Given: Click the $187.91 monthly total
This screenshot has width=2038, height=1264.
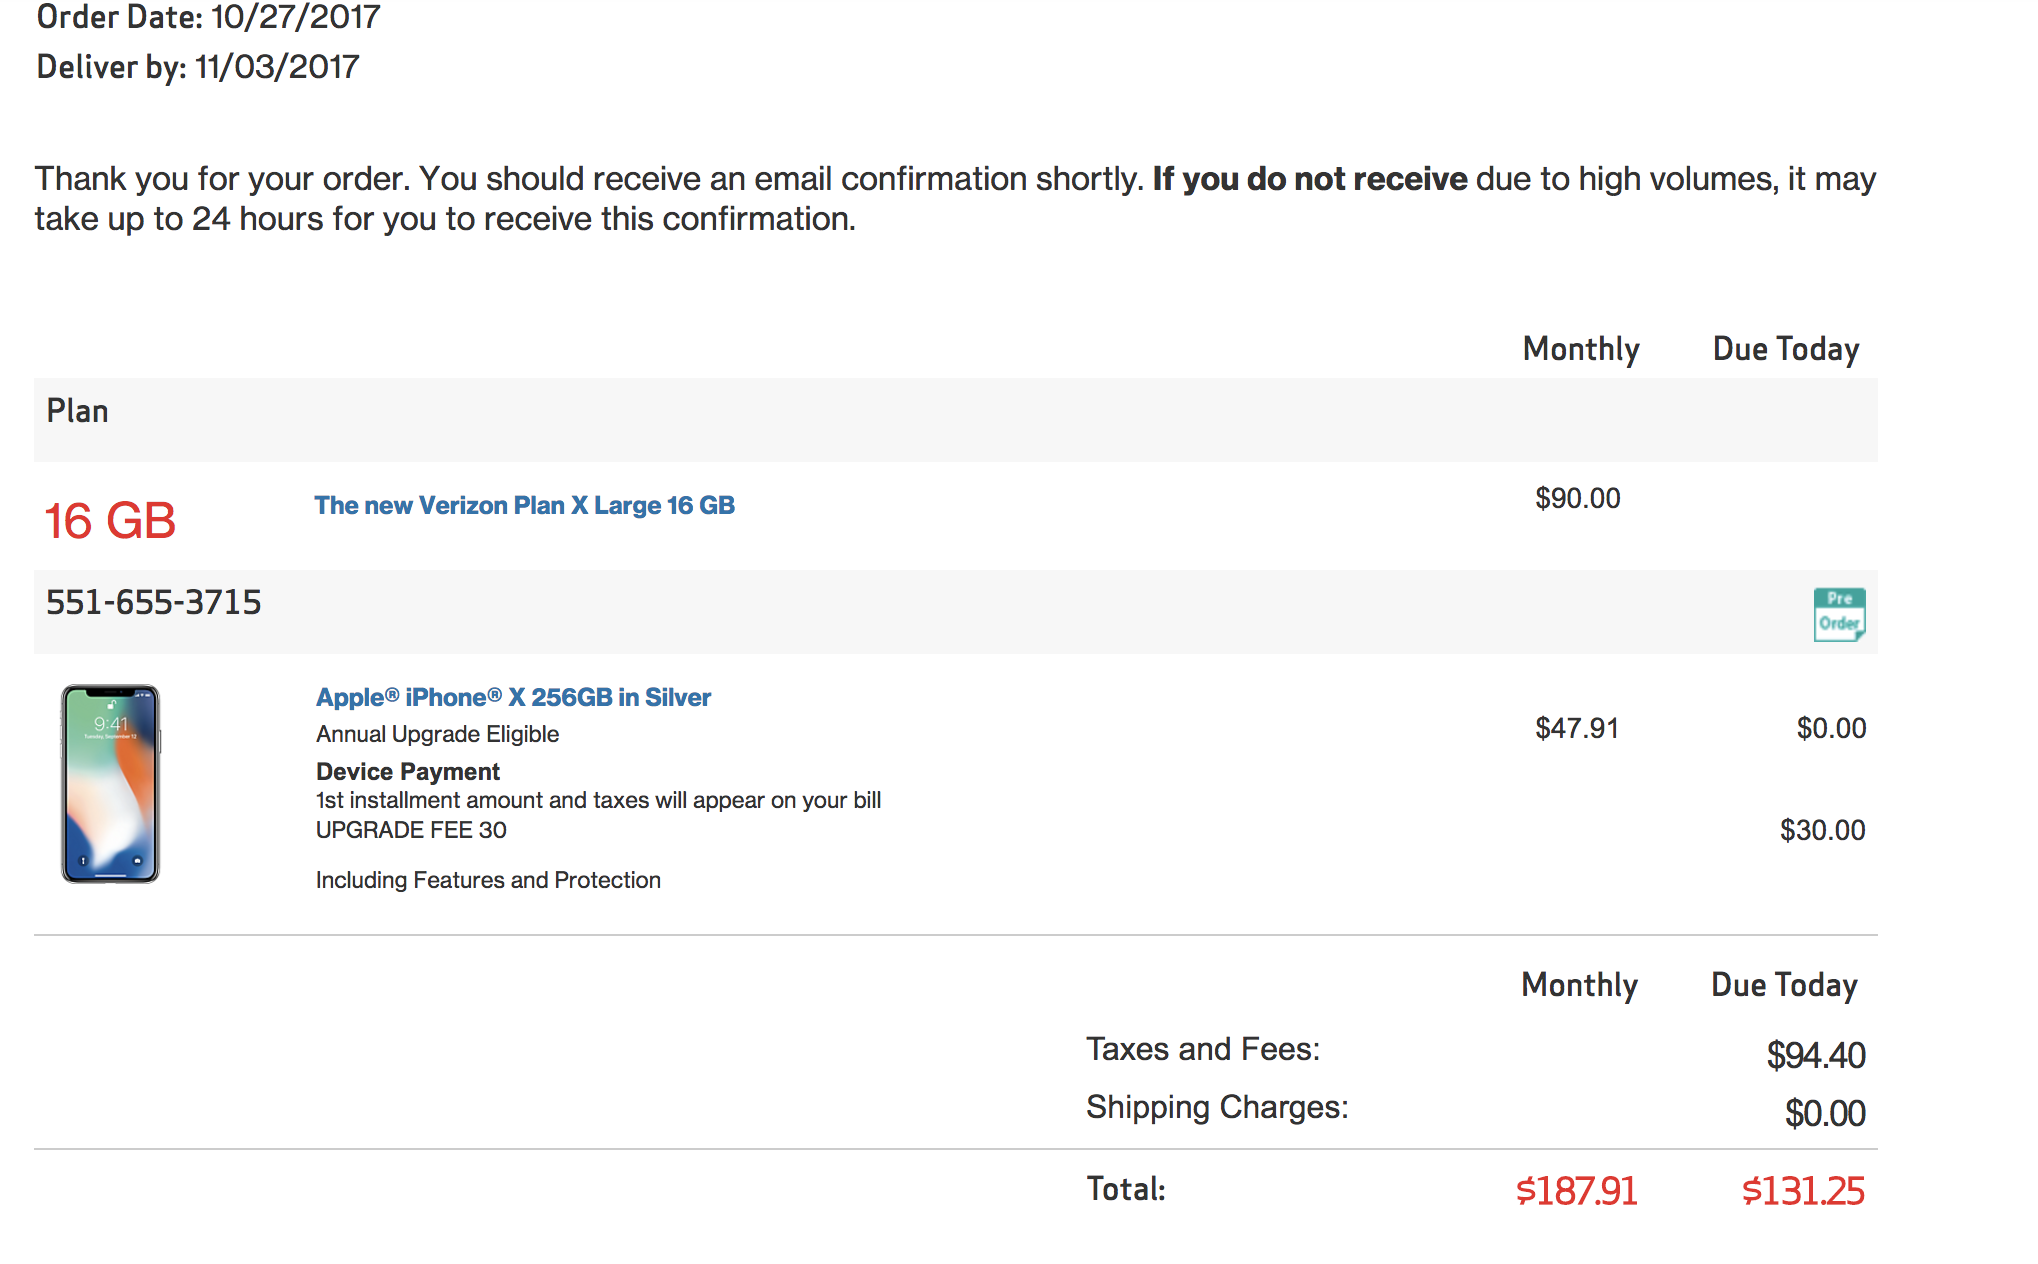Looking at the screenshot, I should click(x=1576, y=1191).
